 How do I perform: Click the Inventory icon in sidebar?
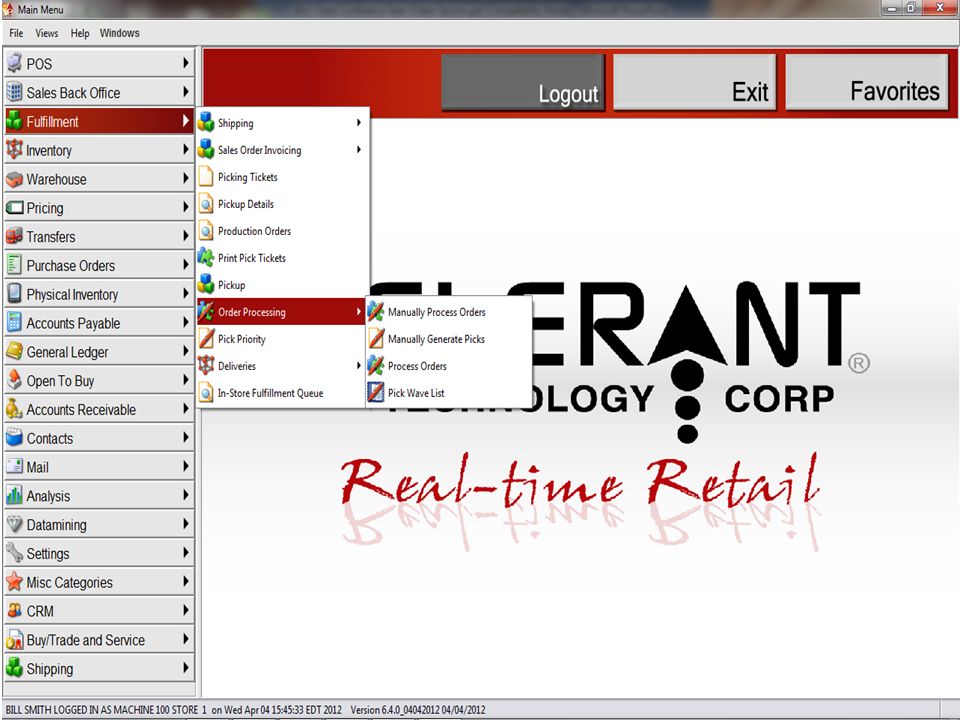pyautogui.click(x=14, y=149)
